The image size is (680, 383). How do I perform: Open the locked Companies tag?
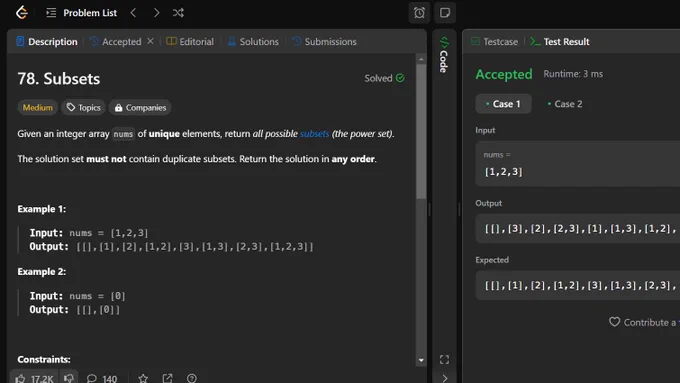[x=140, y=108]
